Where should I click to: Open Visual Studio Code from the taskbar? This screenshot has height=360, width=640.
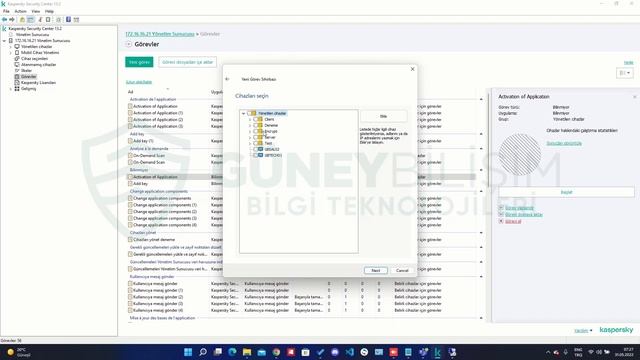pyautogui.click(x=350, y=352)
